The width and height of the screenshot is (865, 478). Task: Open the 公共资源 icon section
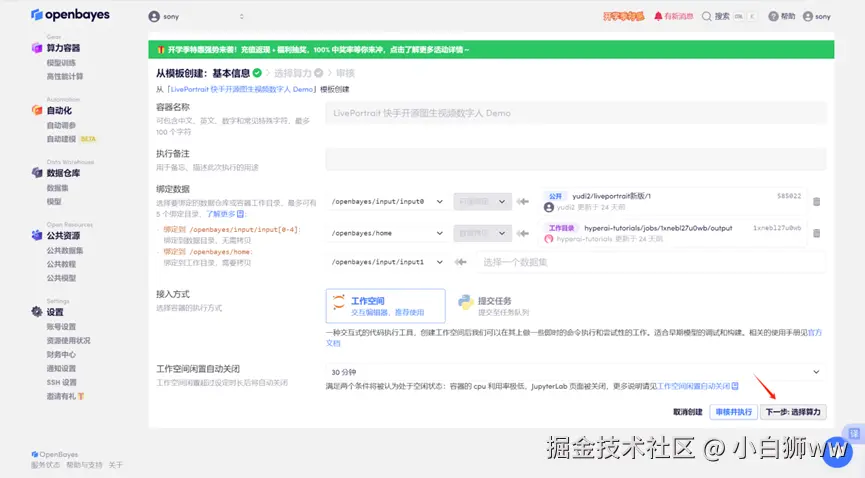tap(37, 235)
